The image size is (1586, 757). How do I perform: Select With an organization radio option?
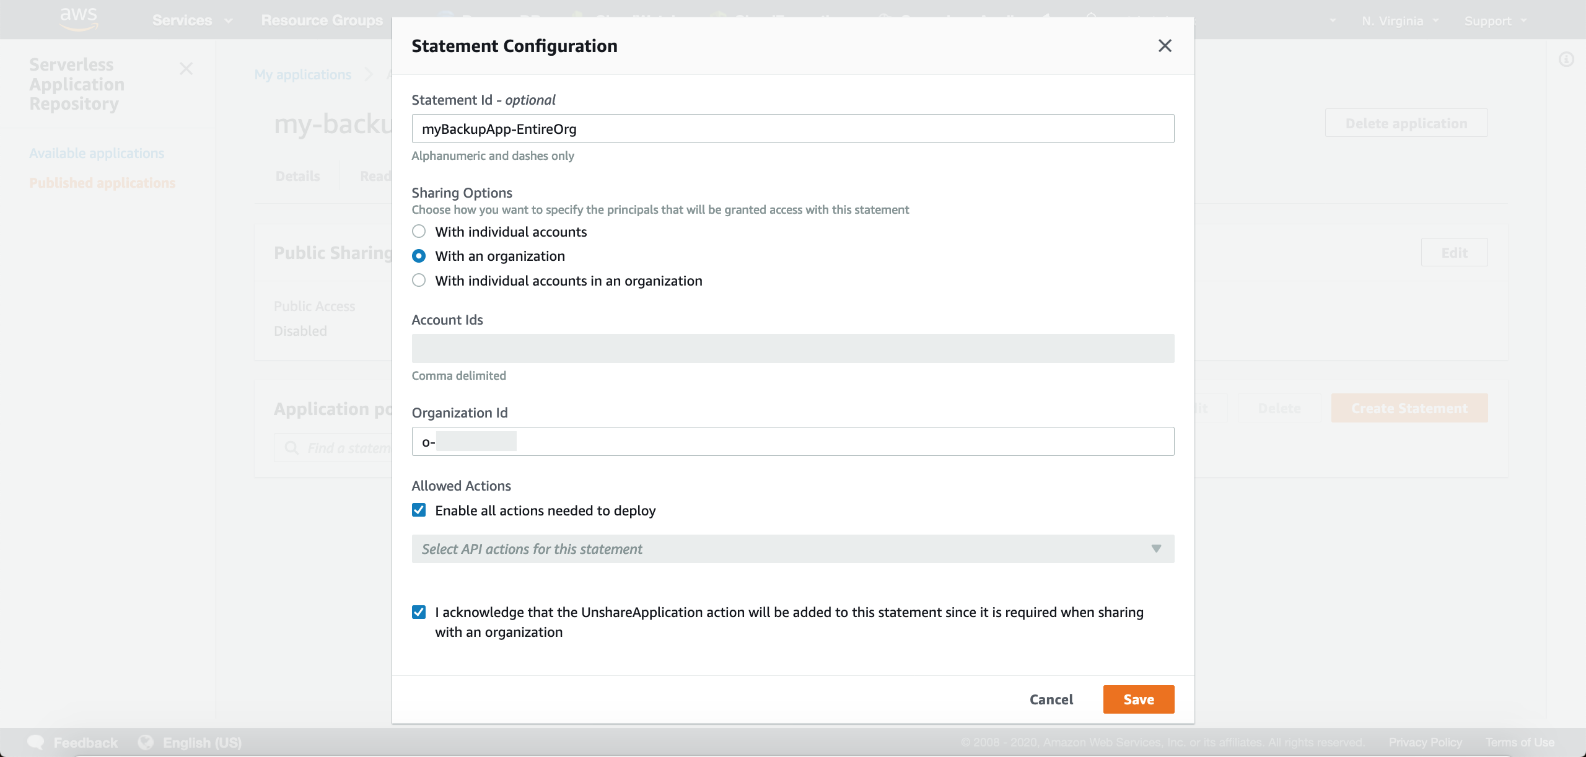[419, 256]
